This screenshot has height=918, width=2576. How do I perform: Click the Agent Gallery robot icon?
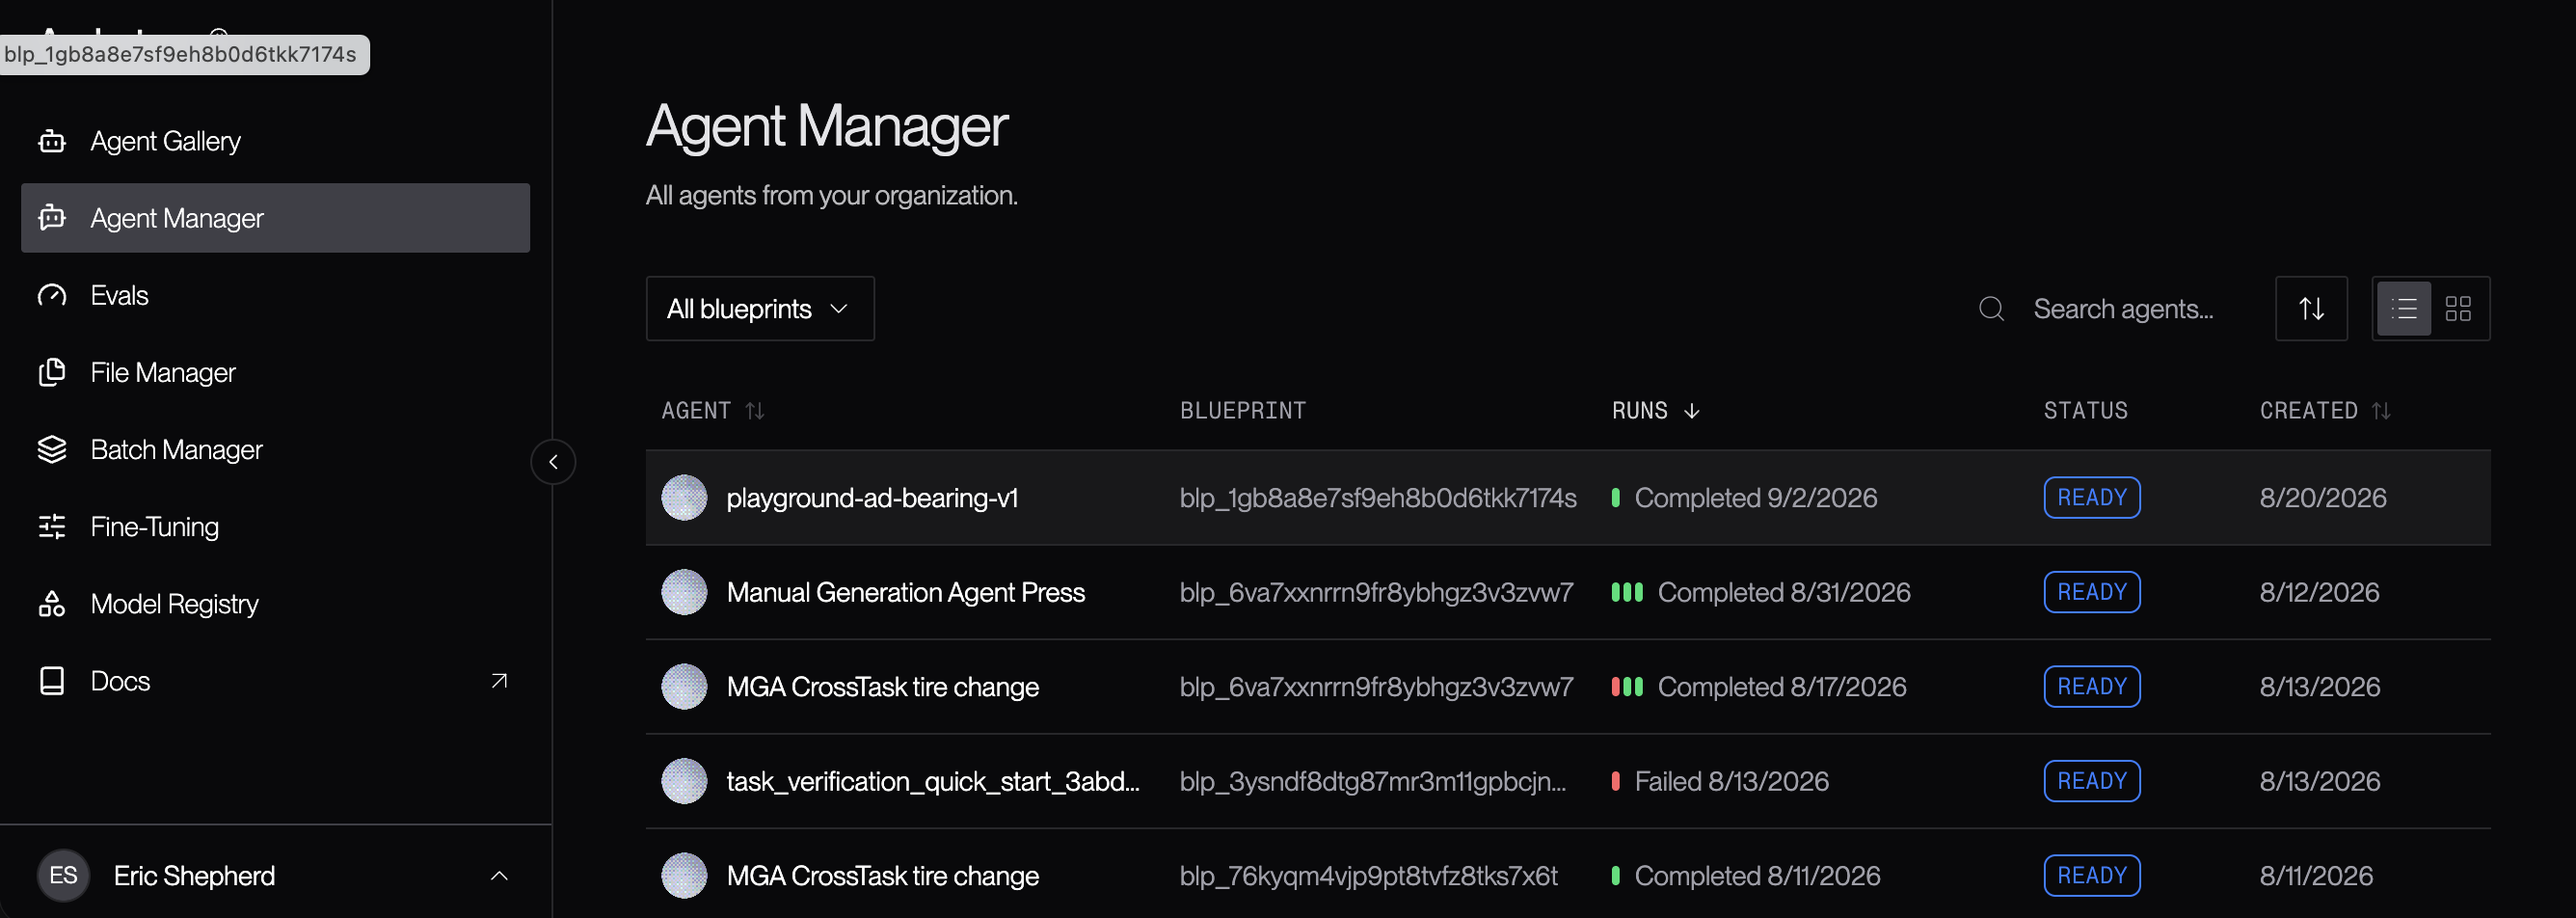click(x=52, y=141)
